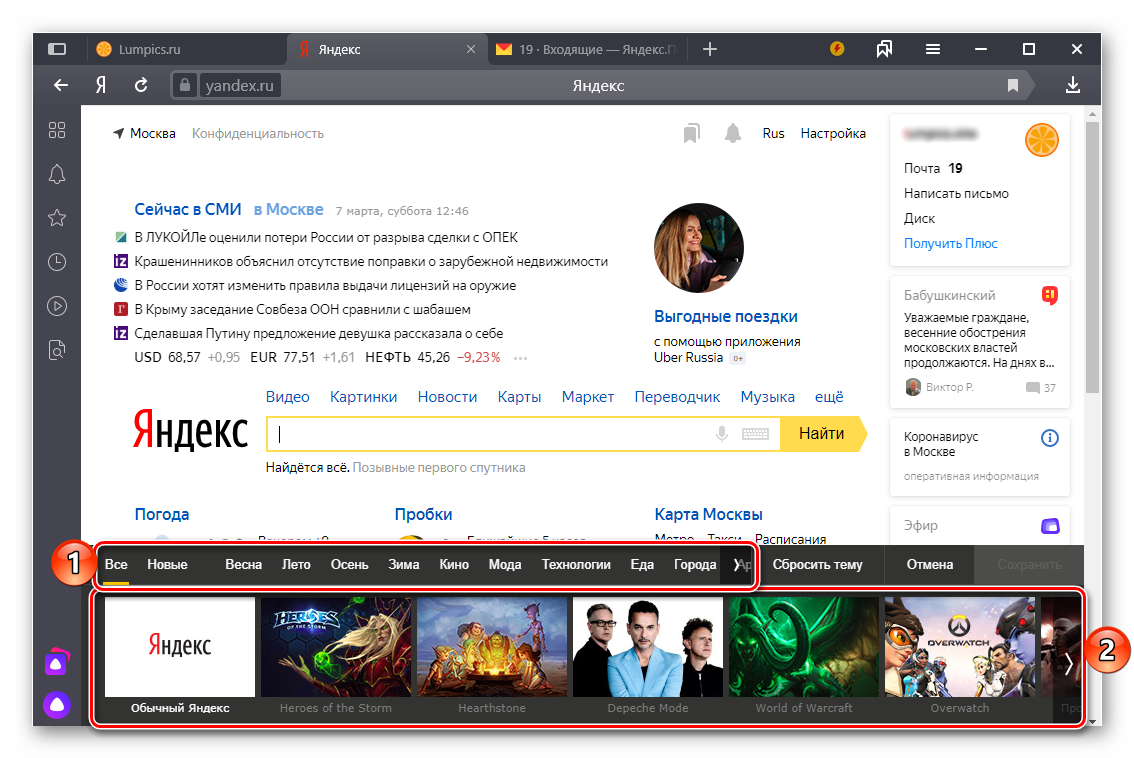Close the Яндекс tab

click(471, 49)
